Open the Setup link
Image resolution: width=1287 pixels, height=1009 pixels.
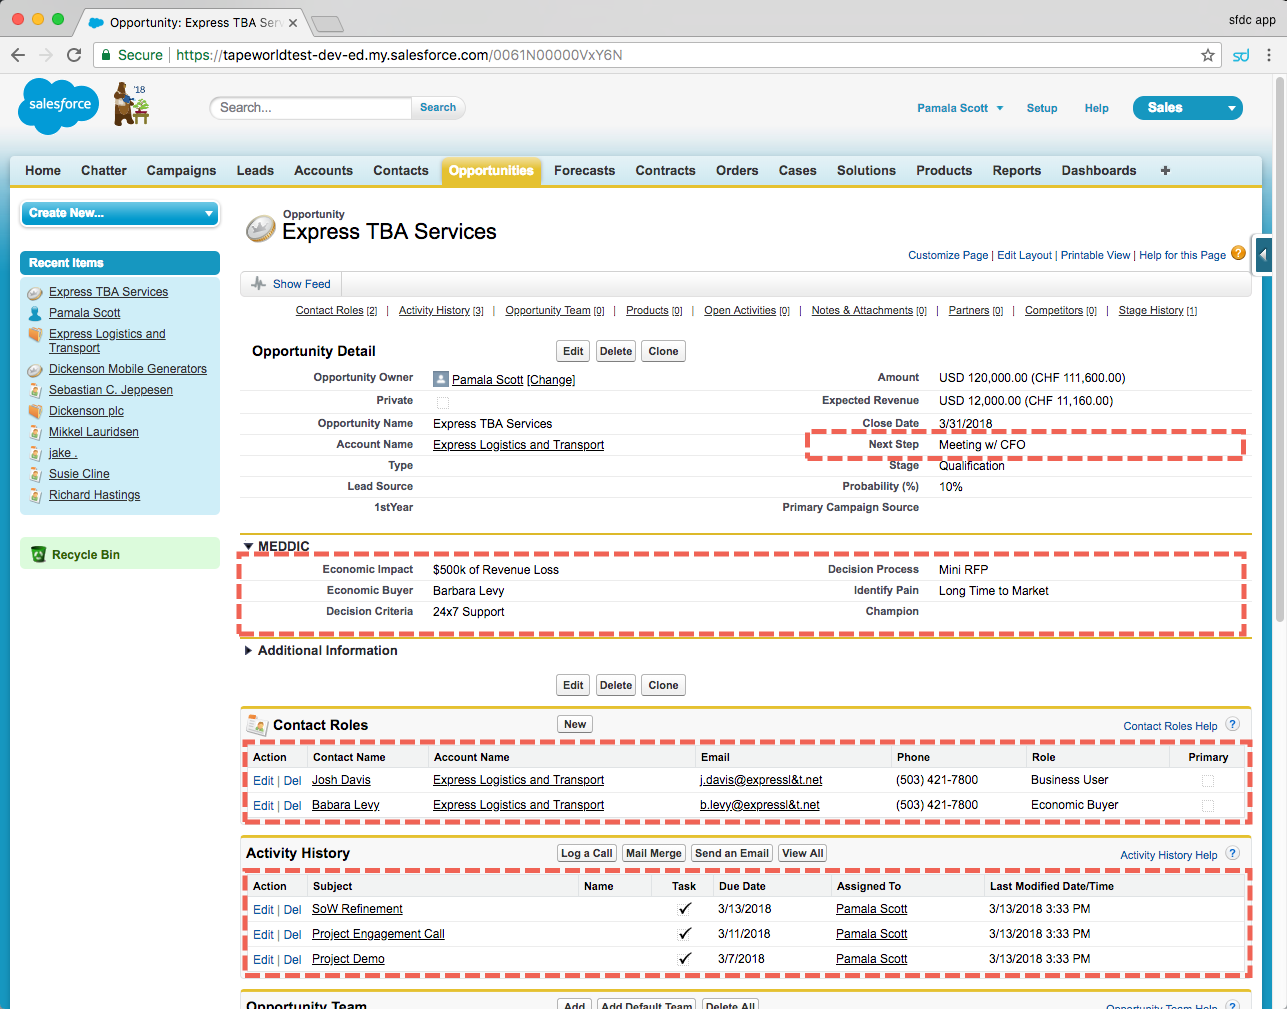click(x=1042, y=108)
